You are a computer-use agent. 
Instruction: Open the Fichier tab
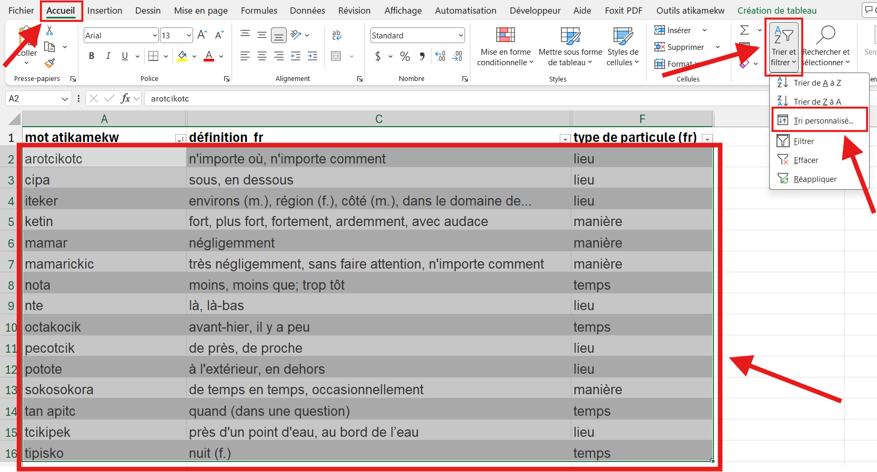click(21, 10)
